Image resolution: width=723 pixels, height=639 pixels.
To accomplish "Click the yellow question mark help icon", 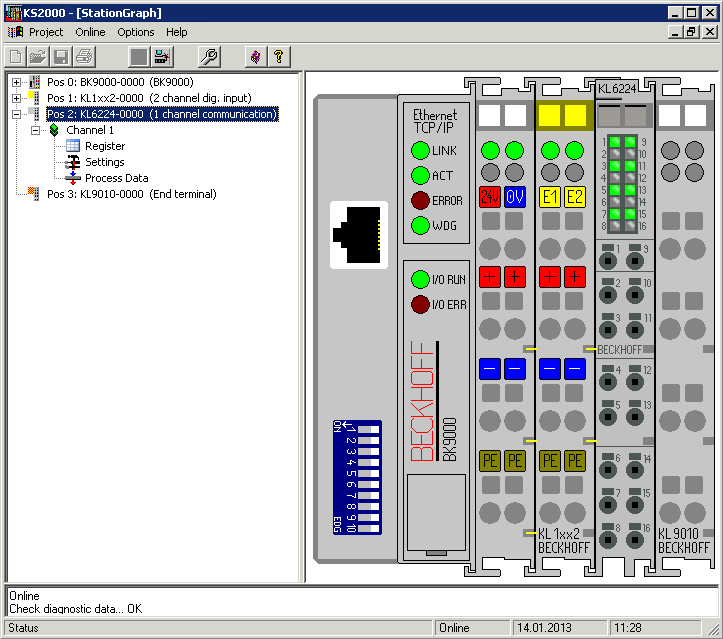I will click(279, 57).
